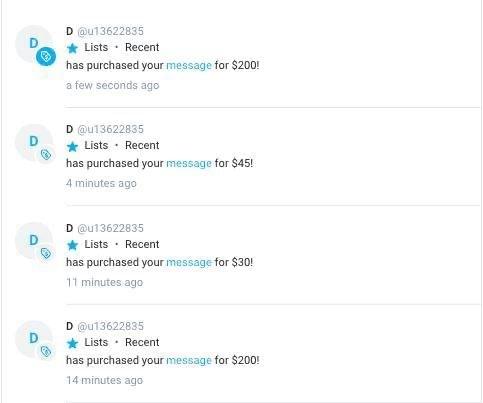Click @u13622835 username in the $45 notification
This screenshot has height=403, width=483.
(x=110, y=129)
